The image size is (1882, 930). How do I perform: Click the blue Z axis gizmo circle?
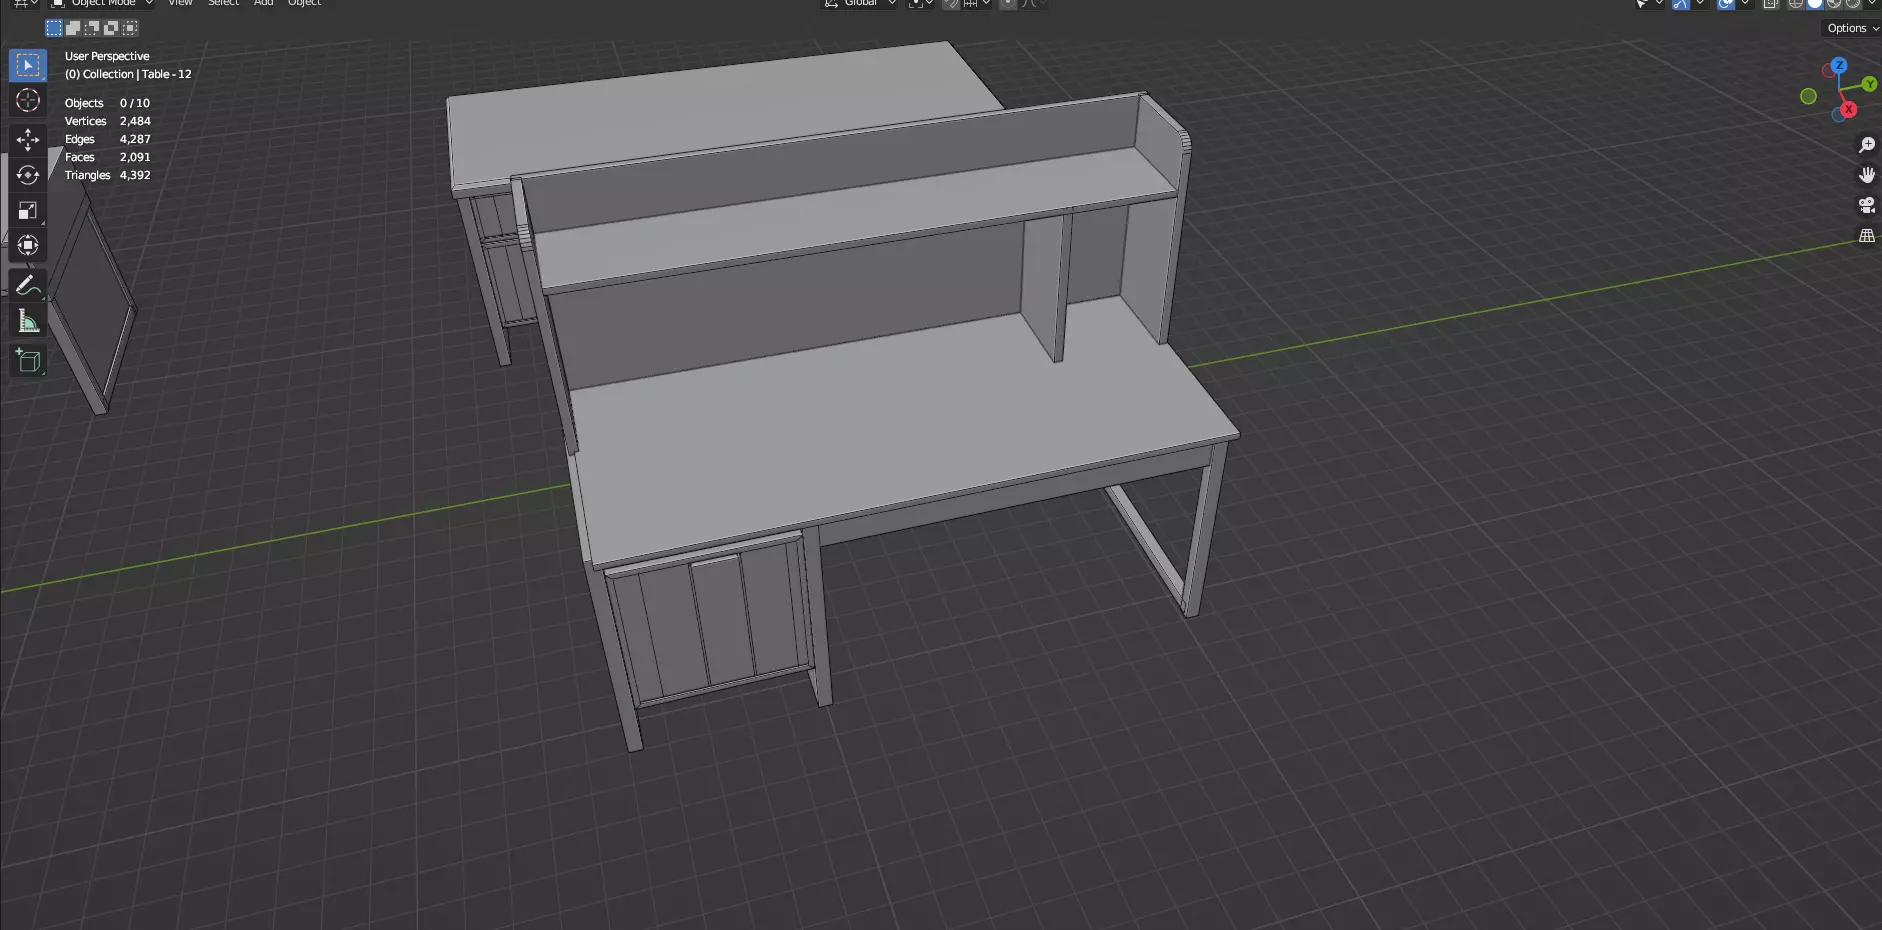pyautogui.click(x=1839, y=65)
